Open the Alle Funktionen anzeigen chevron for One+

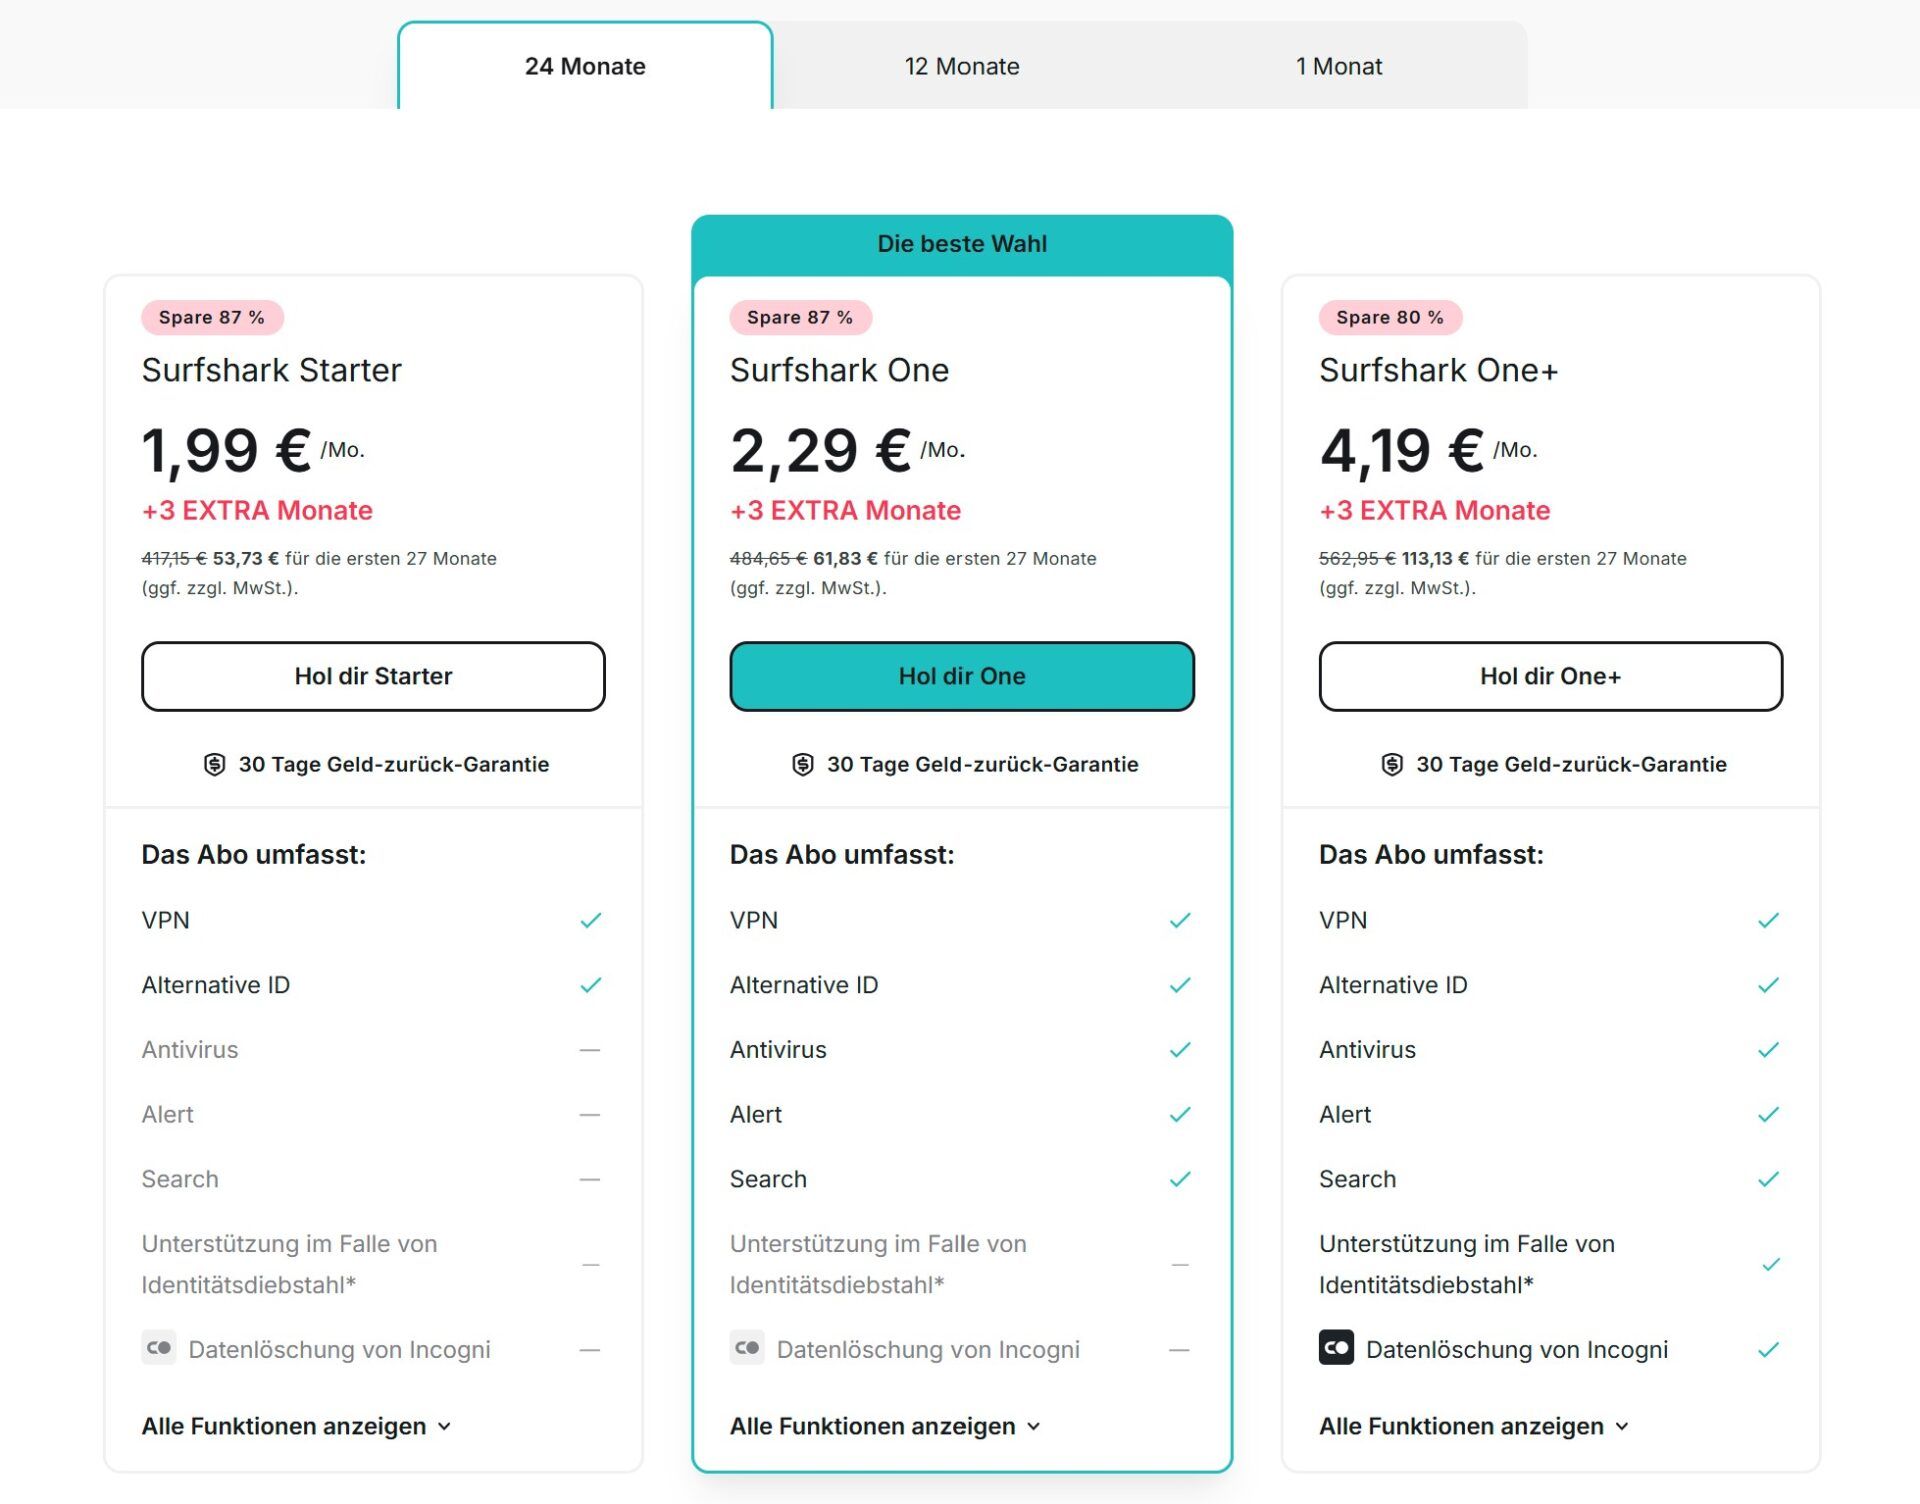[x=1621, y=1426]
